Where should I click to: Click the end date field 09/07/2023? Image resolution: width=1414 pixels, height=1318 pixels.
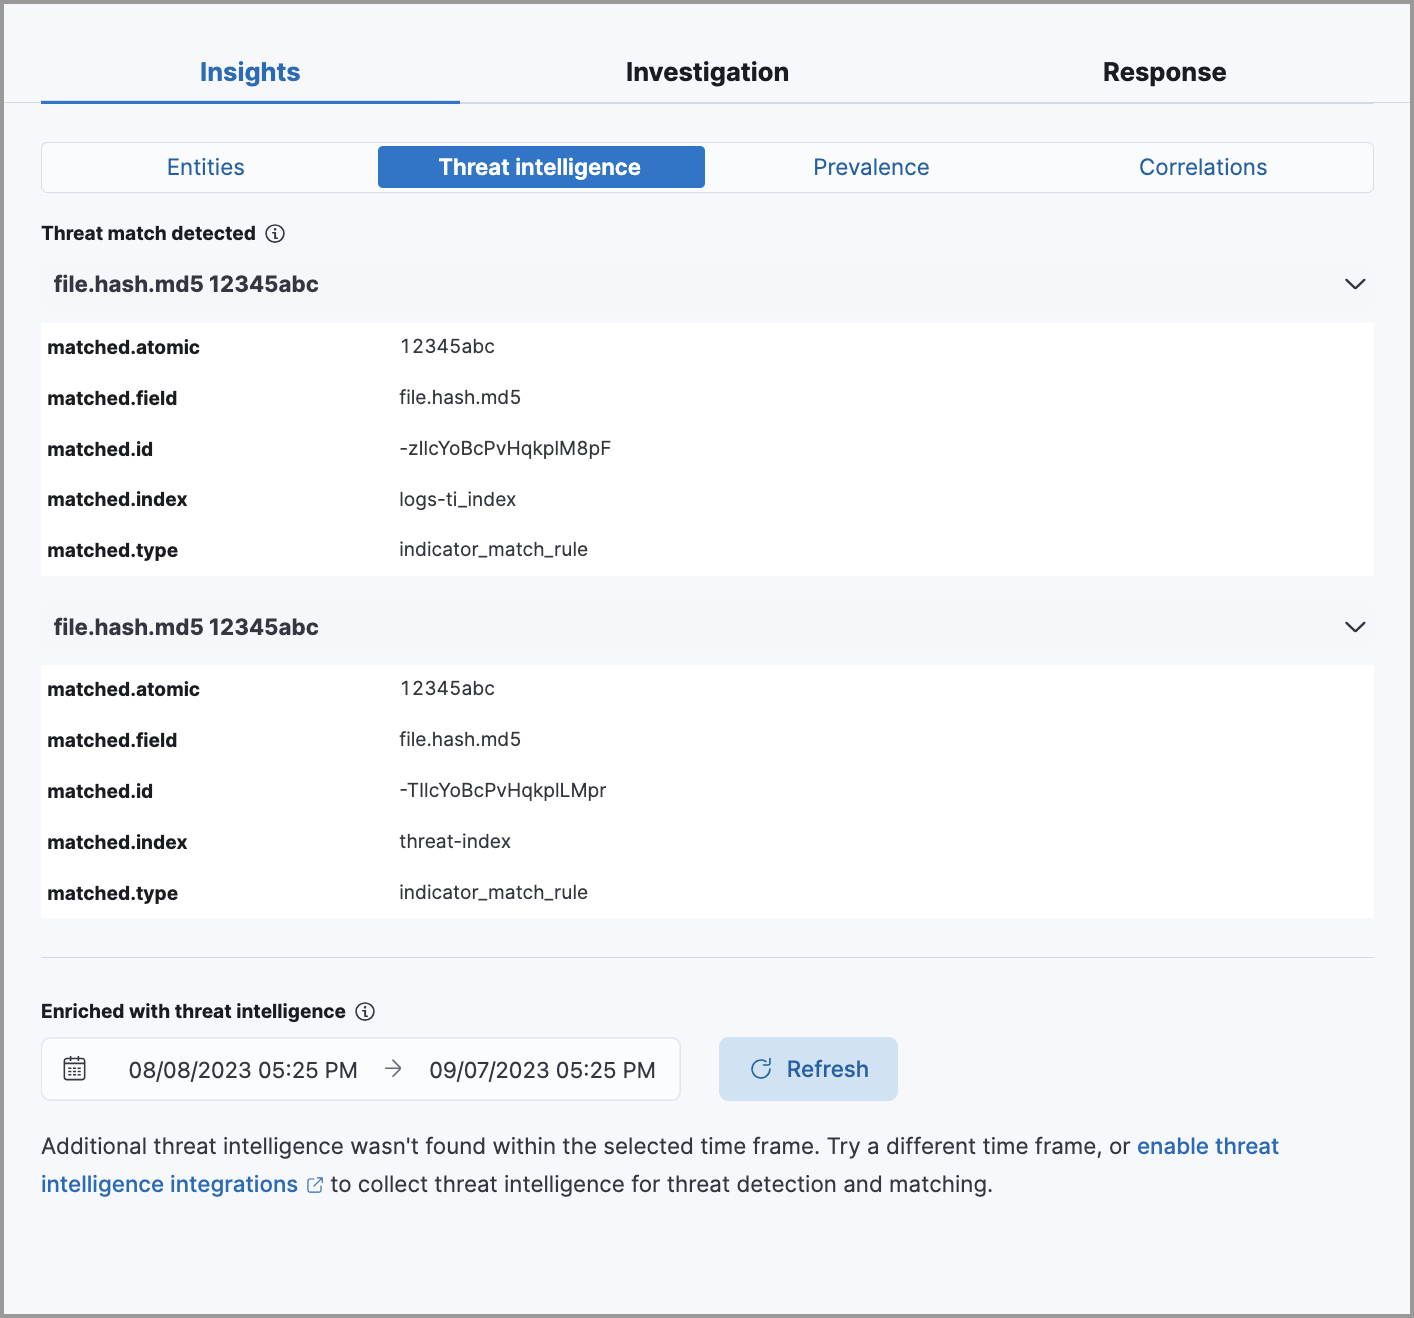coord(541,1068)
